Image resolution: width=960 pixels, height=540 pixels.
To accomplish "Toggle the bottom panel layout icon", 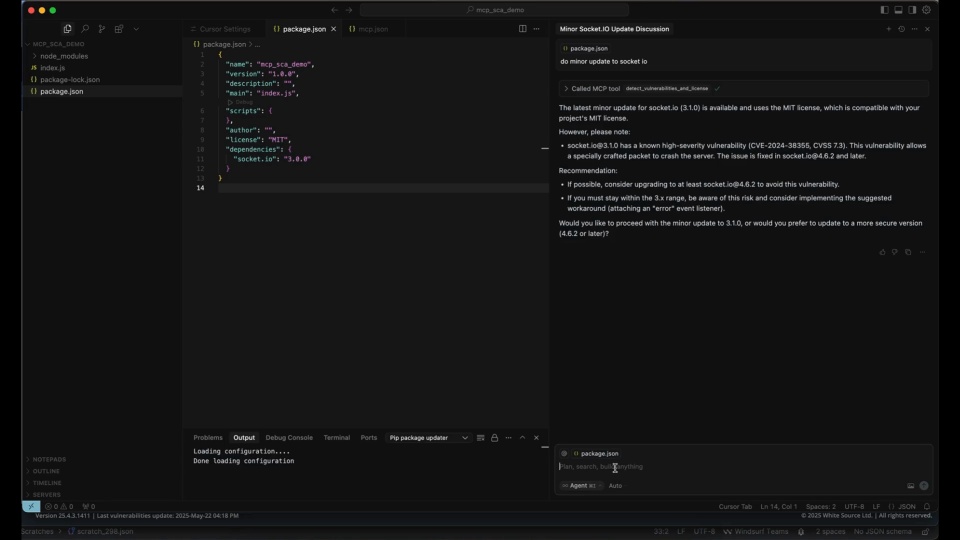I will click(x=898, y=10).
